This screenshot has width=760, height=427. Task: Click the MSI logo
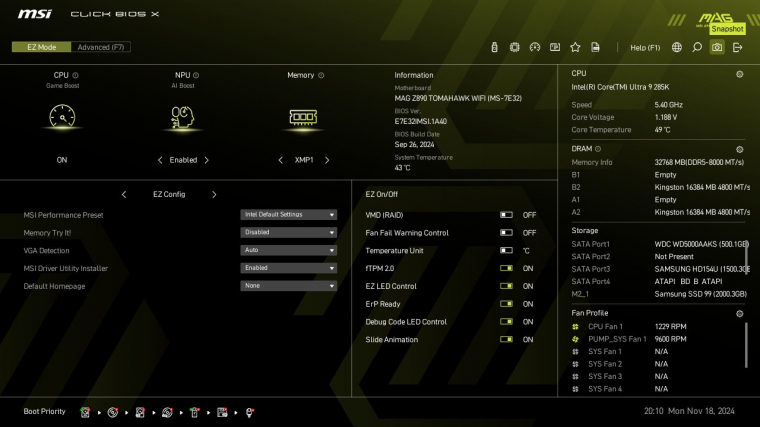point(35,14)
